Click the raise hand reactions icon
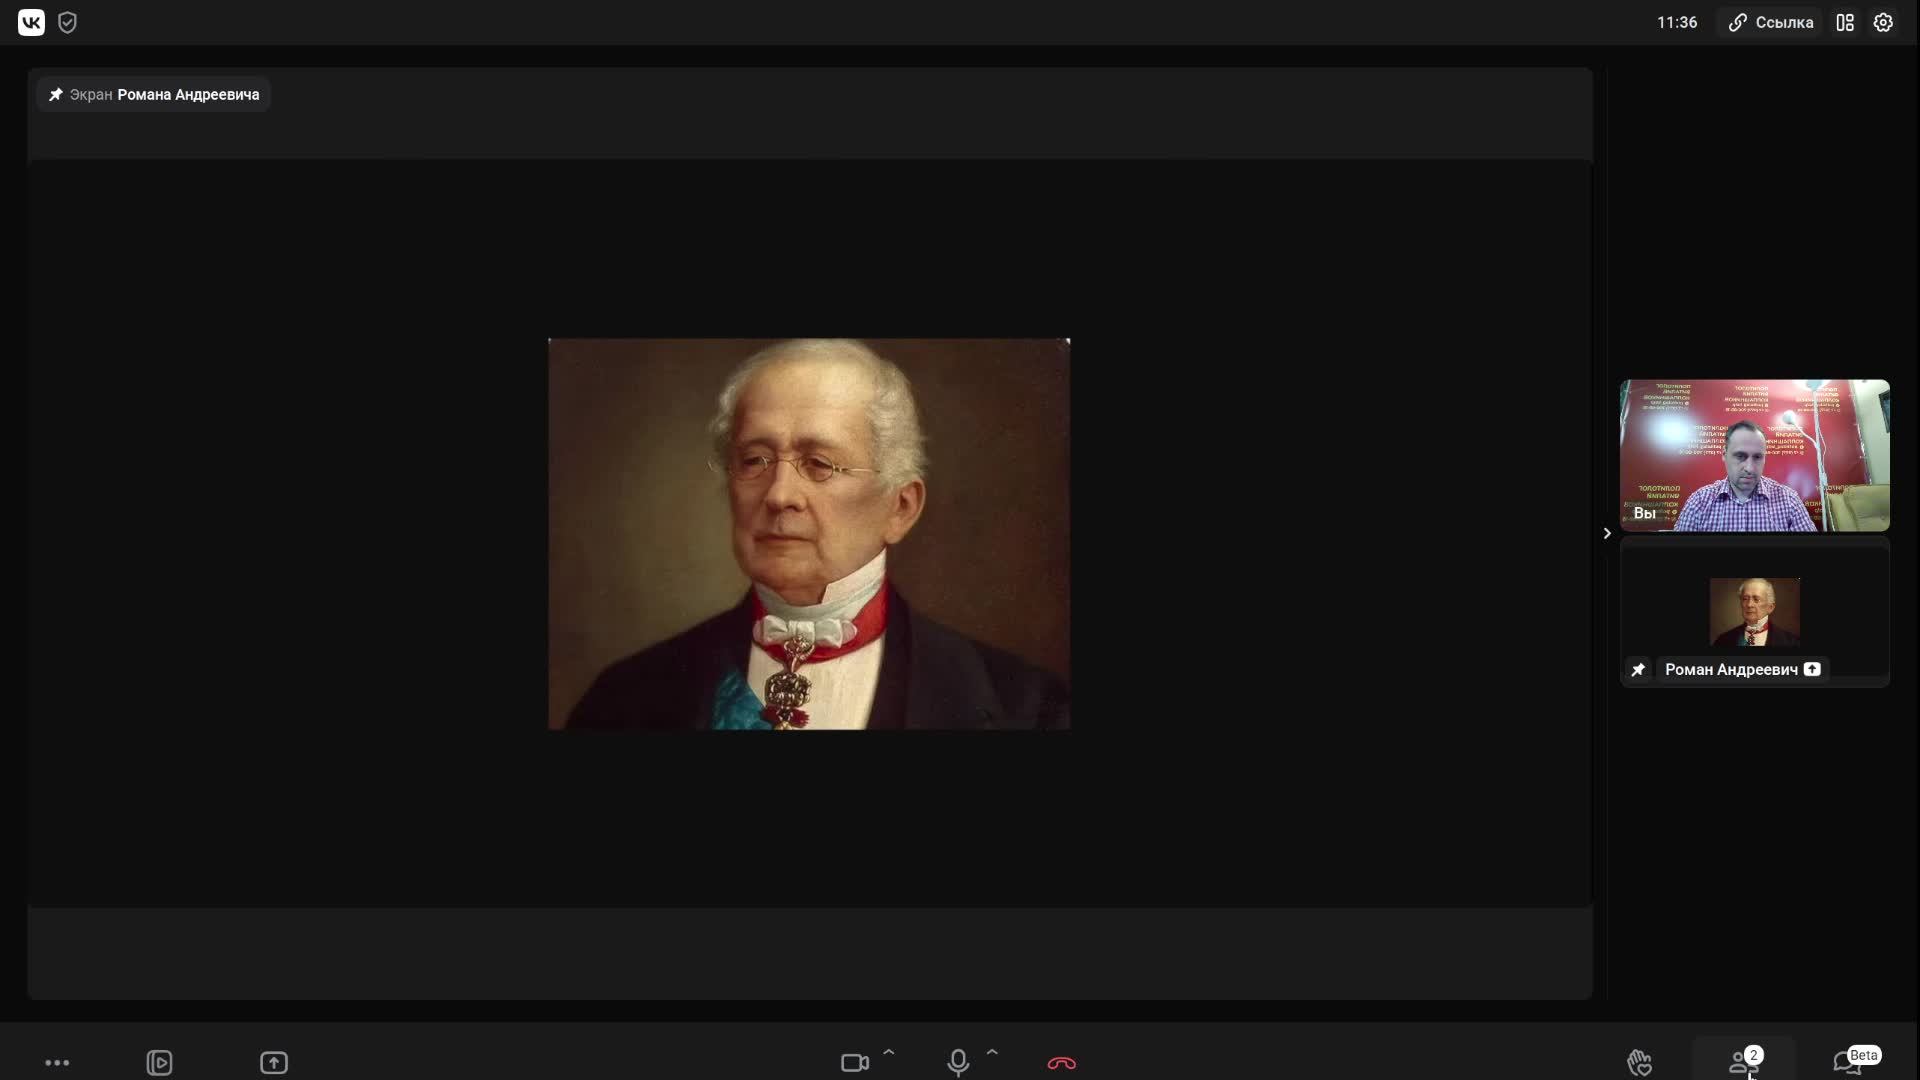The height and width of the screenshot is (1080, 1920). pos(1639,1062)
